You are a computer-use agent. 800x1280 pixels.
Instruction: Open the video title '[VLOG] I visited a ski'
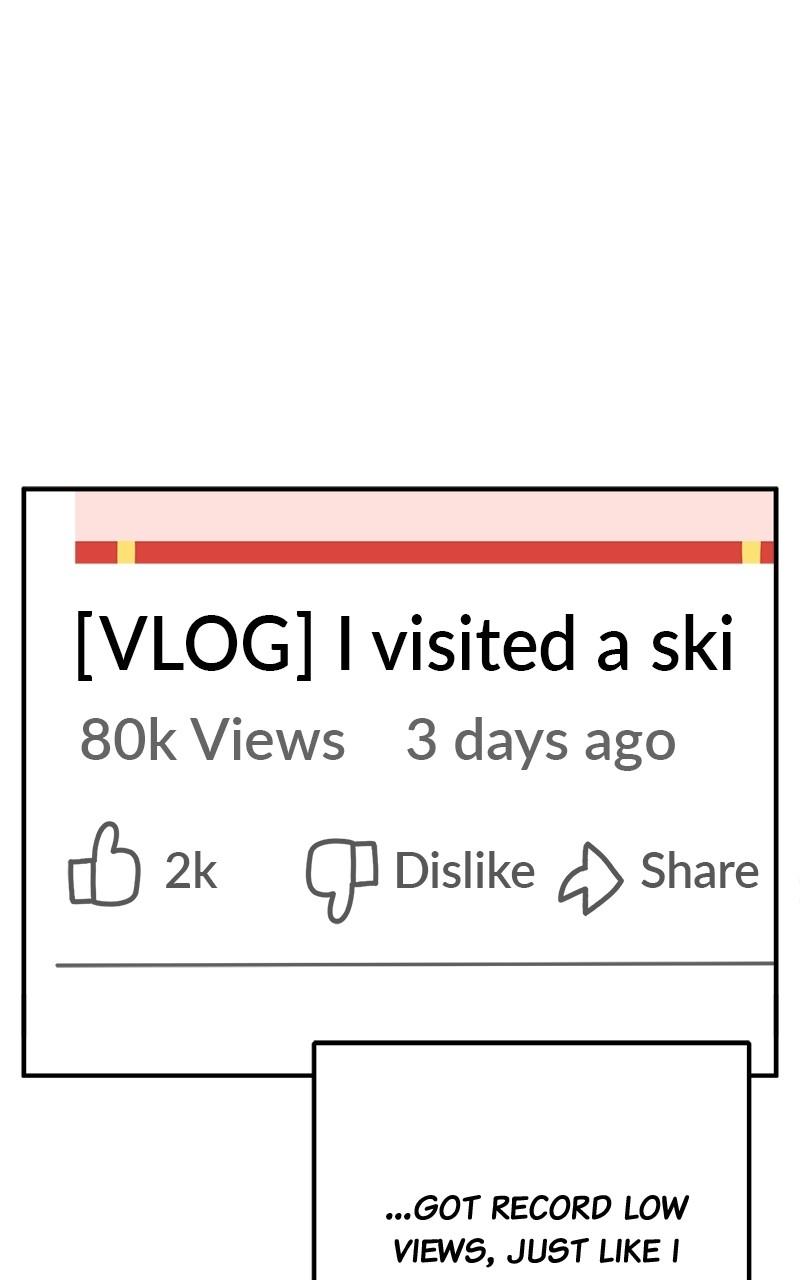point(406,645)
